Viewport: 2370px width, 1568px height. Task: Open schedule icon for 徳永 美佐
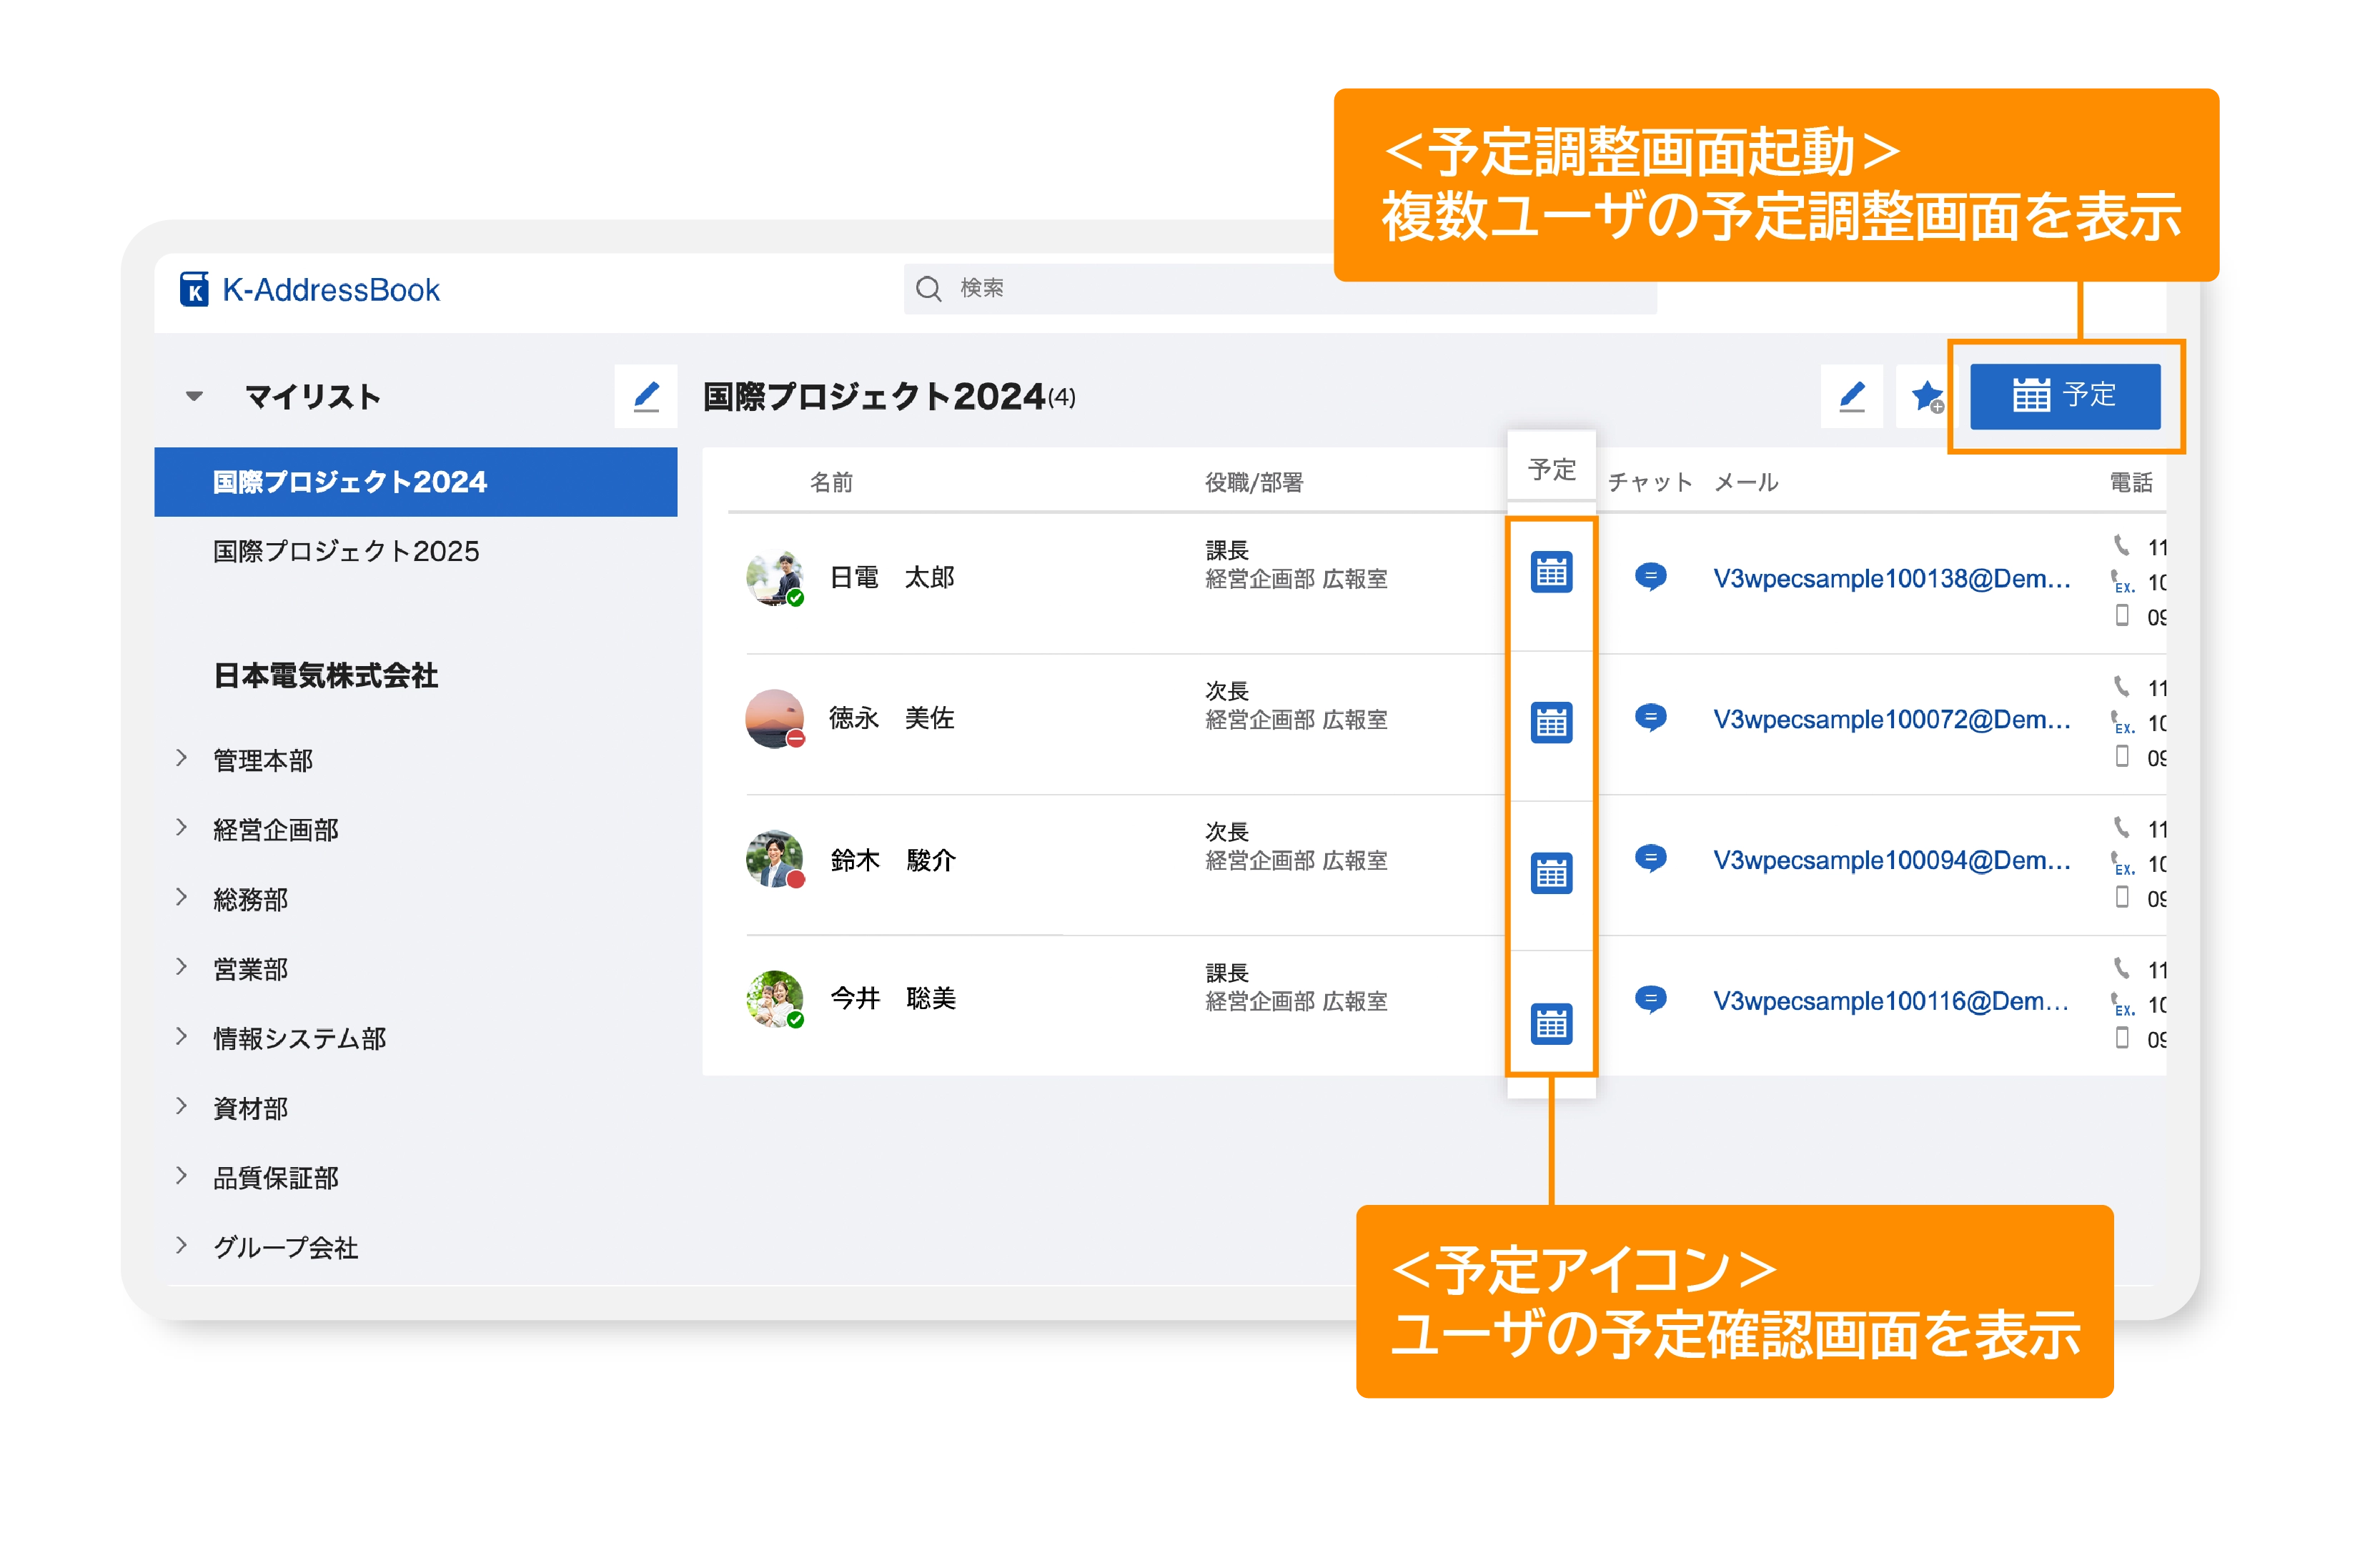click(x=1551, y=722)
